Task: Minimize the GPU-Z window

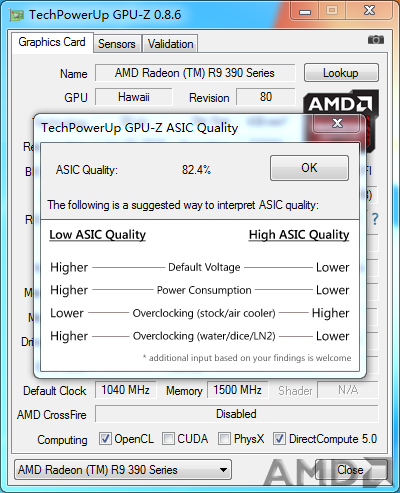Action: tap(305, 11)
